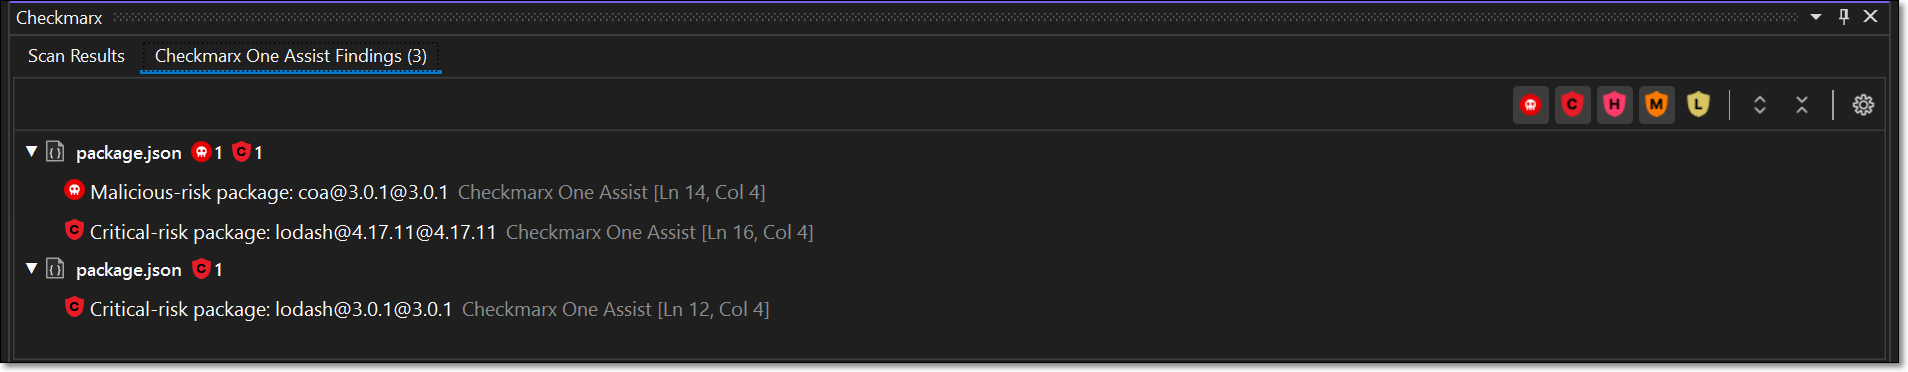The image size is (1908, 372).
Task: Switch to the Scan Results tab
Action: (76, 56)
